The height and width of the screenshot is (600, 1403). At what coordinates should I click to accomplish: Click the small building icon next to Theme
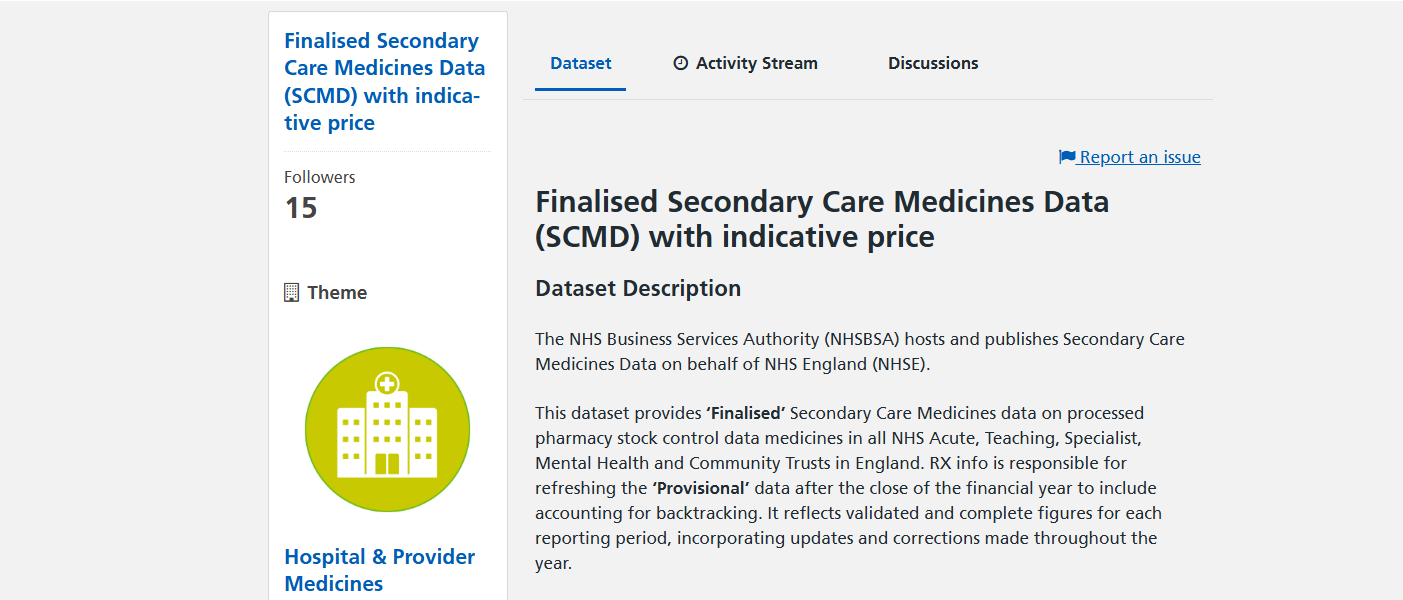tap(292, 292)
